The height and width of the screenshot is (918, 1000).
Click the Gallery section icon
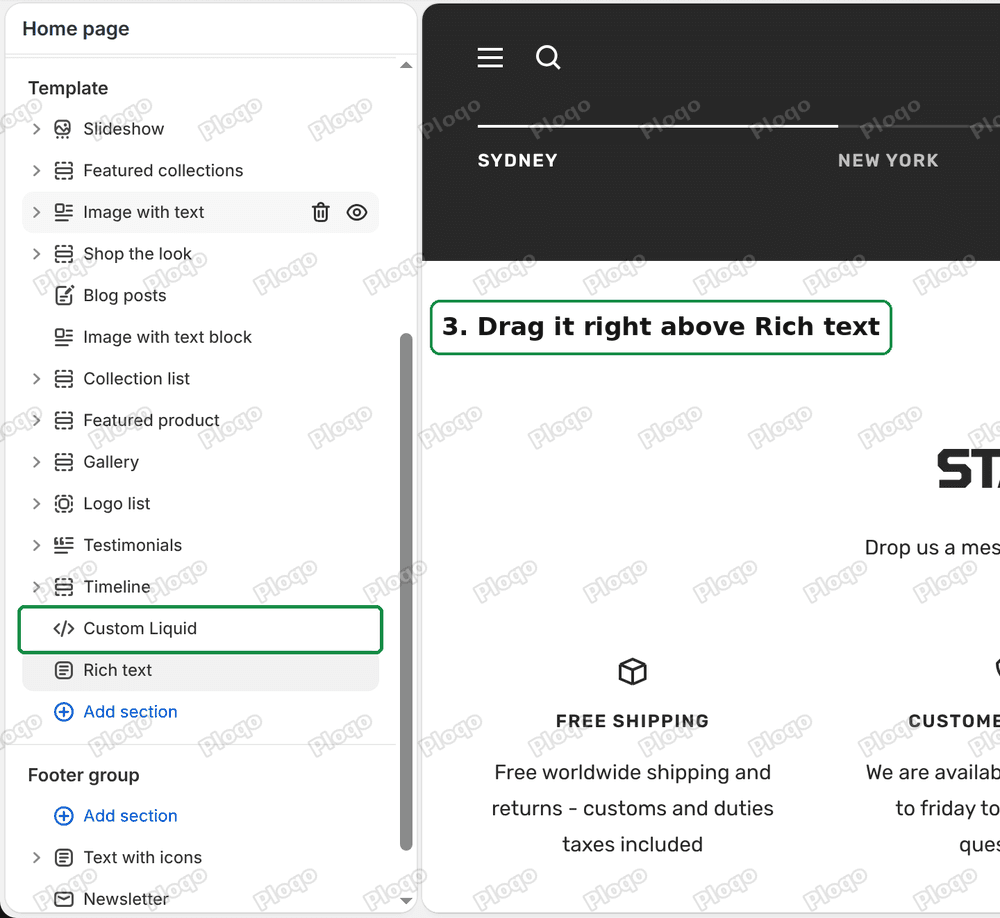(63, 462)
